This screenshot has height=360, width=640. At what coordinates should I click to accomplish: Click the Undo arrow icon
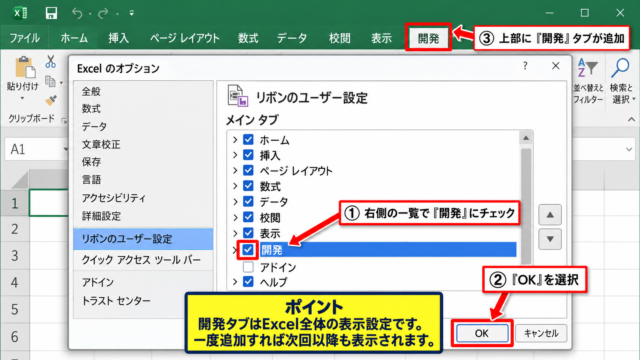coord(77,13)
